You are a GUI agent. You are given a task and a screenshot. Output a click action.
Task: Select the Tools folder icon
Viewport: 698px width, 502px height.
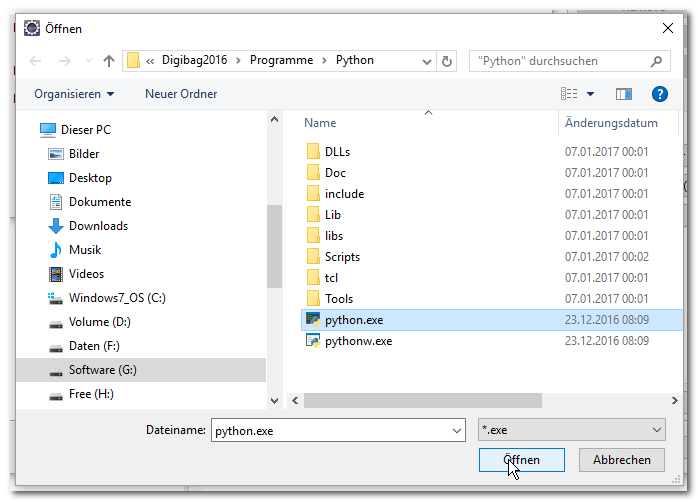click(313, 298)
